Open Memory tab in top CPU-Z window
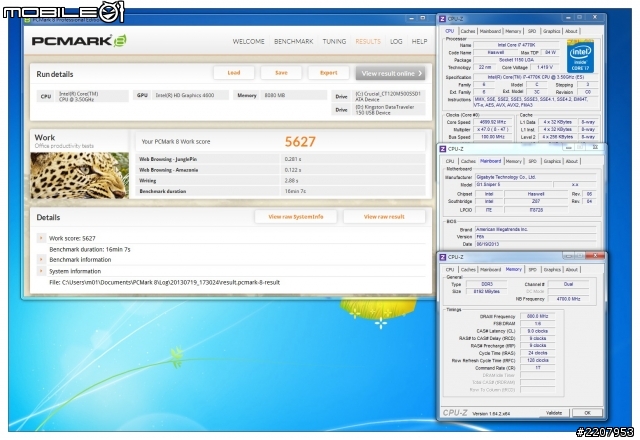 pos(513,31)
